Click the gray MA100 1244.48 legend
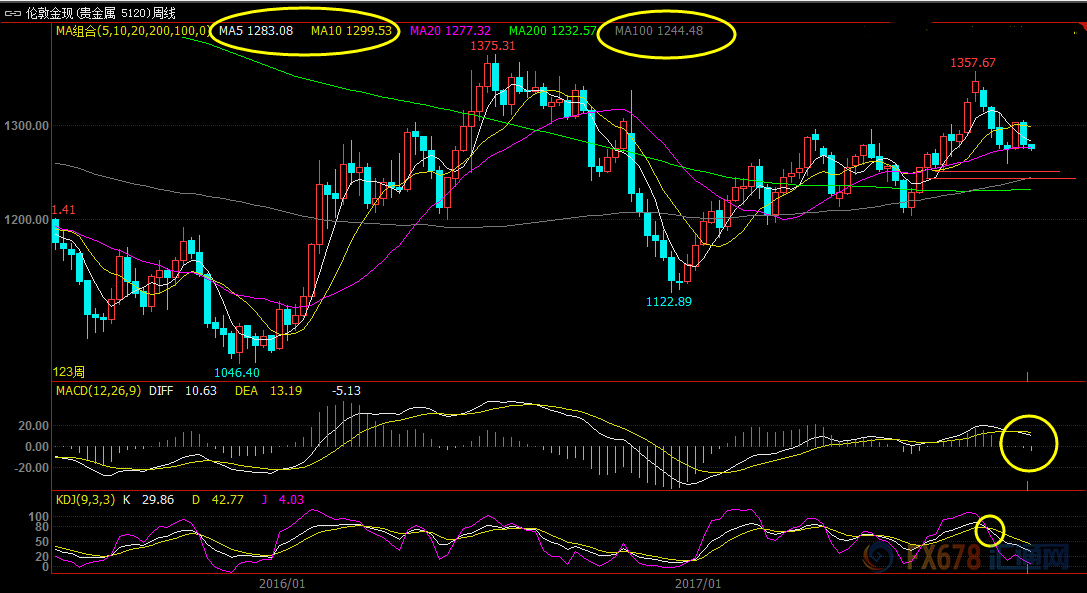 pyautogui.click(x=659, y=31)
